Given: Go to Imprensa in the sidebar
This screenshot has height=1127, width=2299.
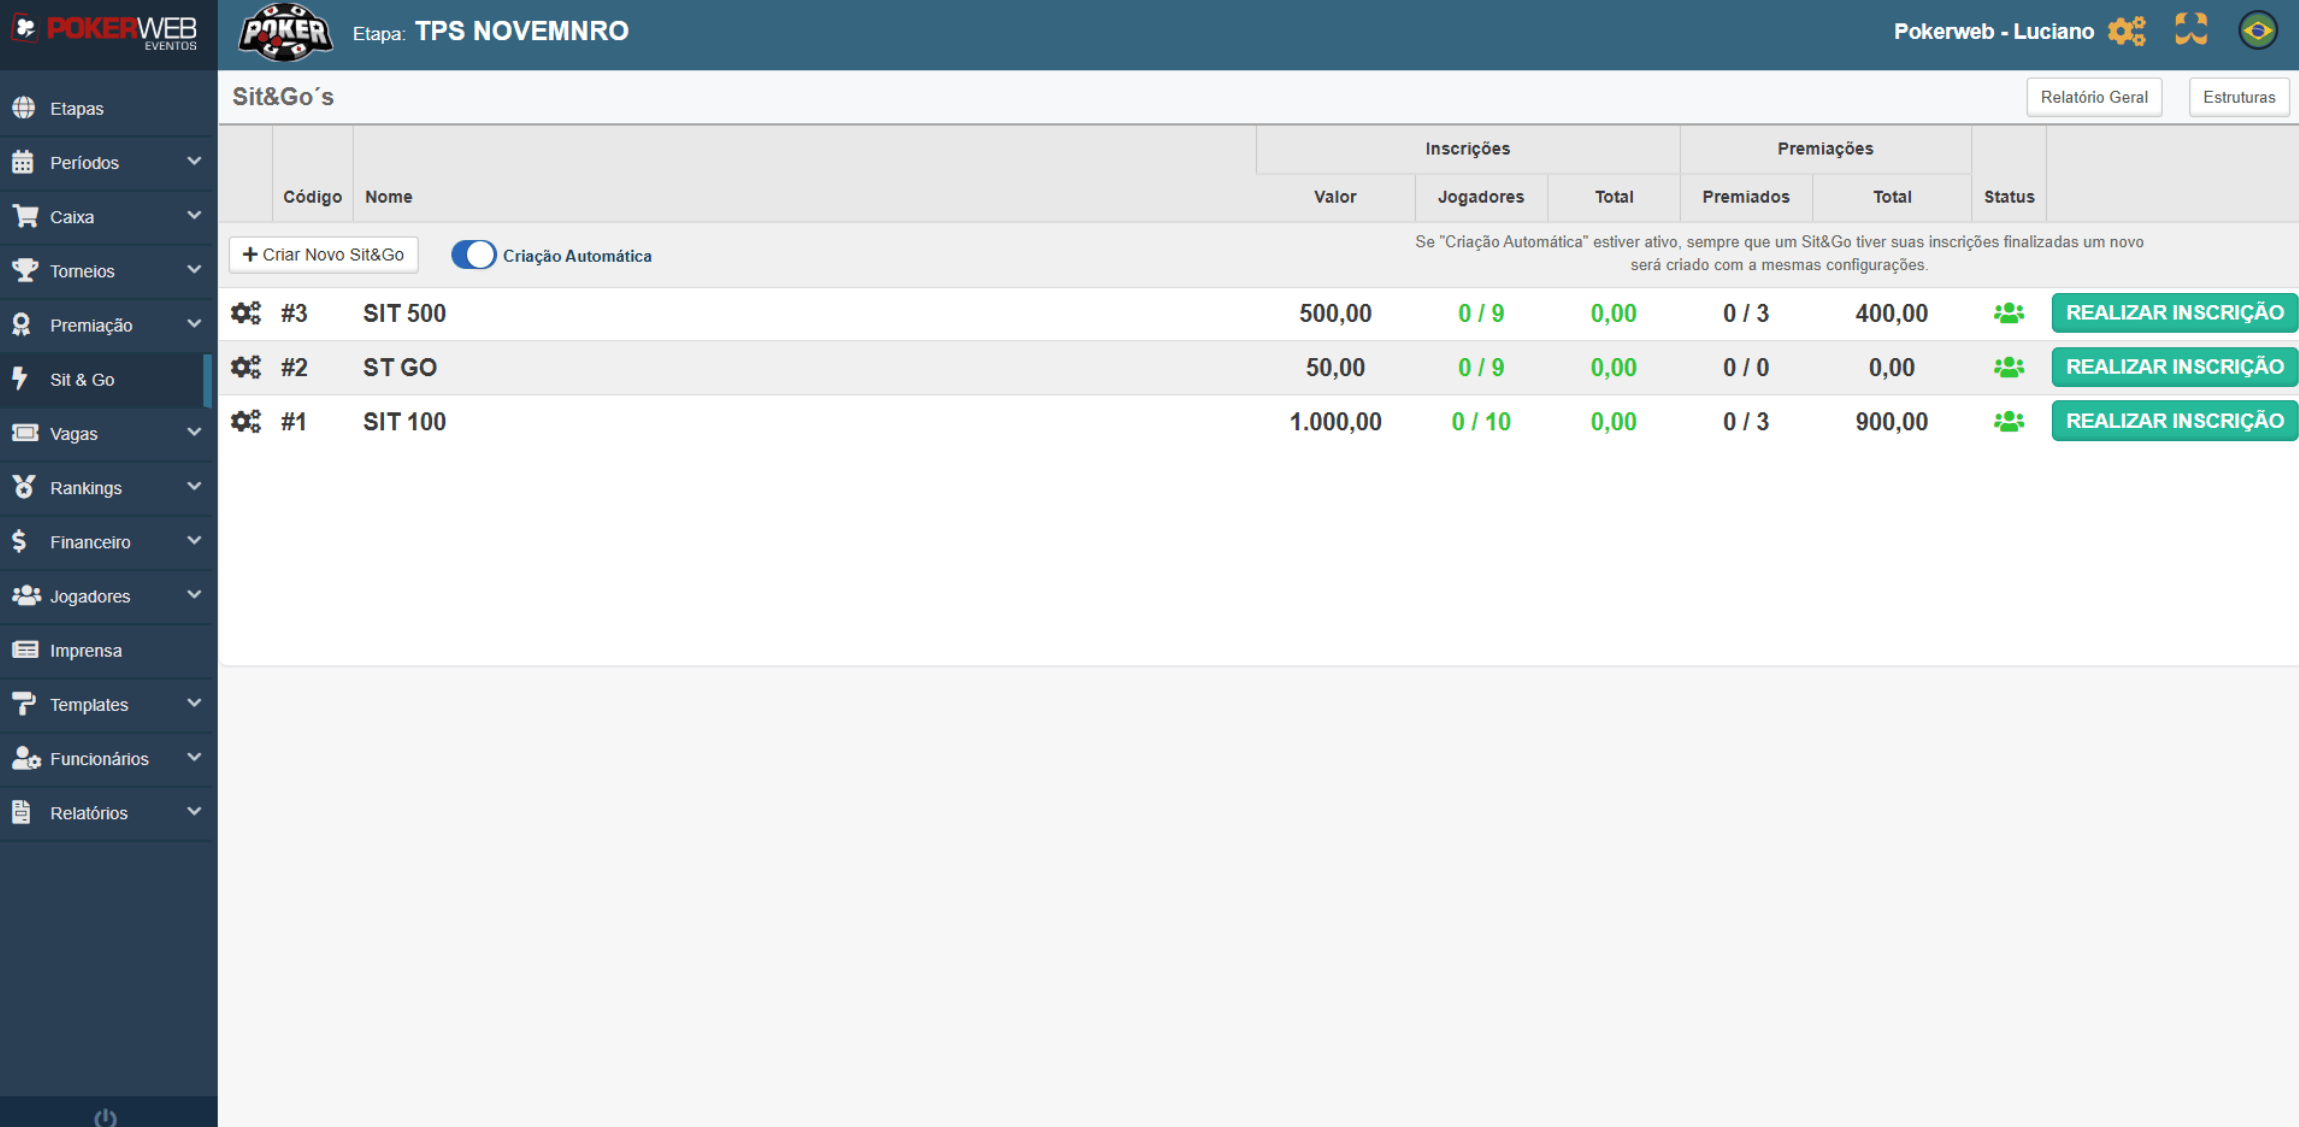Looking at the screenshot, I should pyautogui.click(x=86, y=650).
